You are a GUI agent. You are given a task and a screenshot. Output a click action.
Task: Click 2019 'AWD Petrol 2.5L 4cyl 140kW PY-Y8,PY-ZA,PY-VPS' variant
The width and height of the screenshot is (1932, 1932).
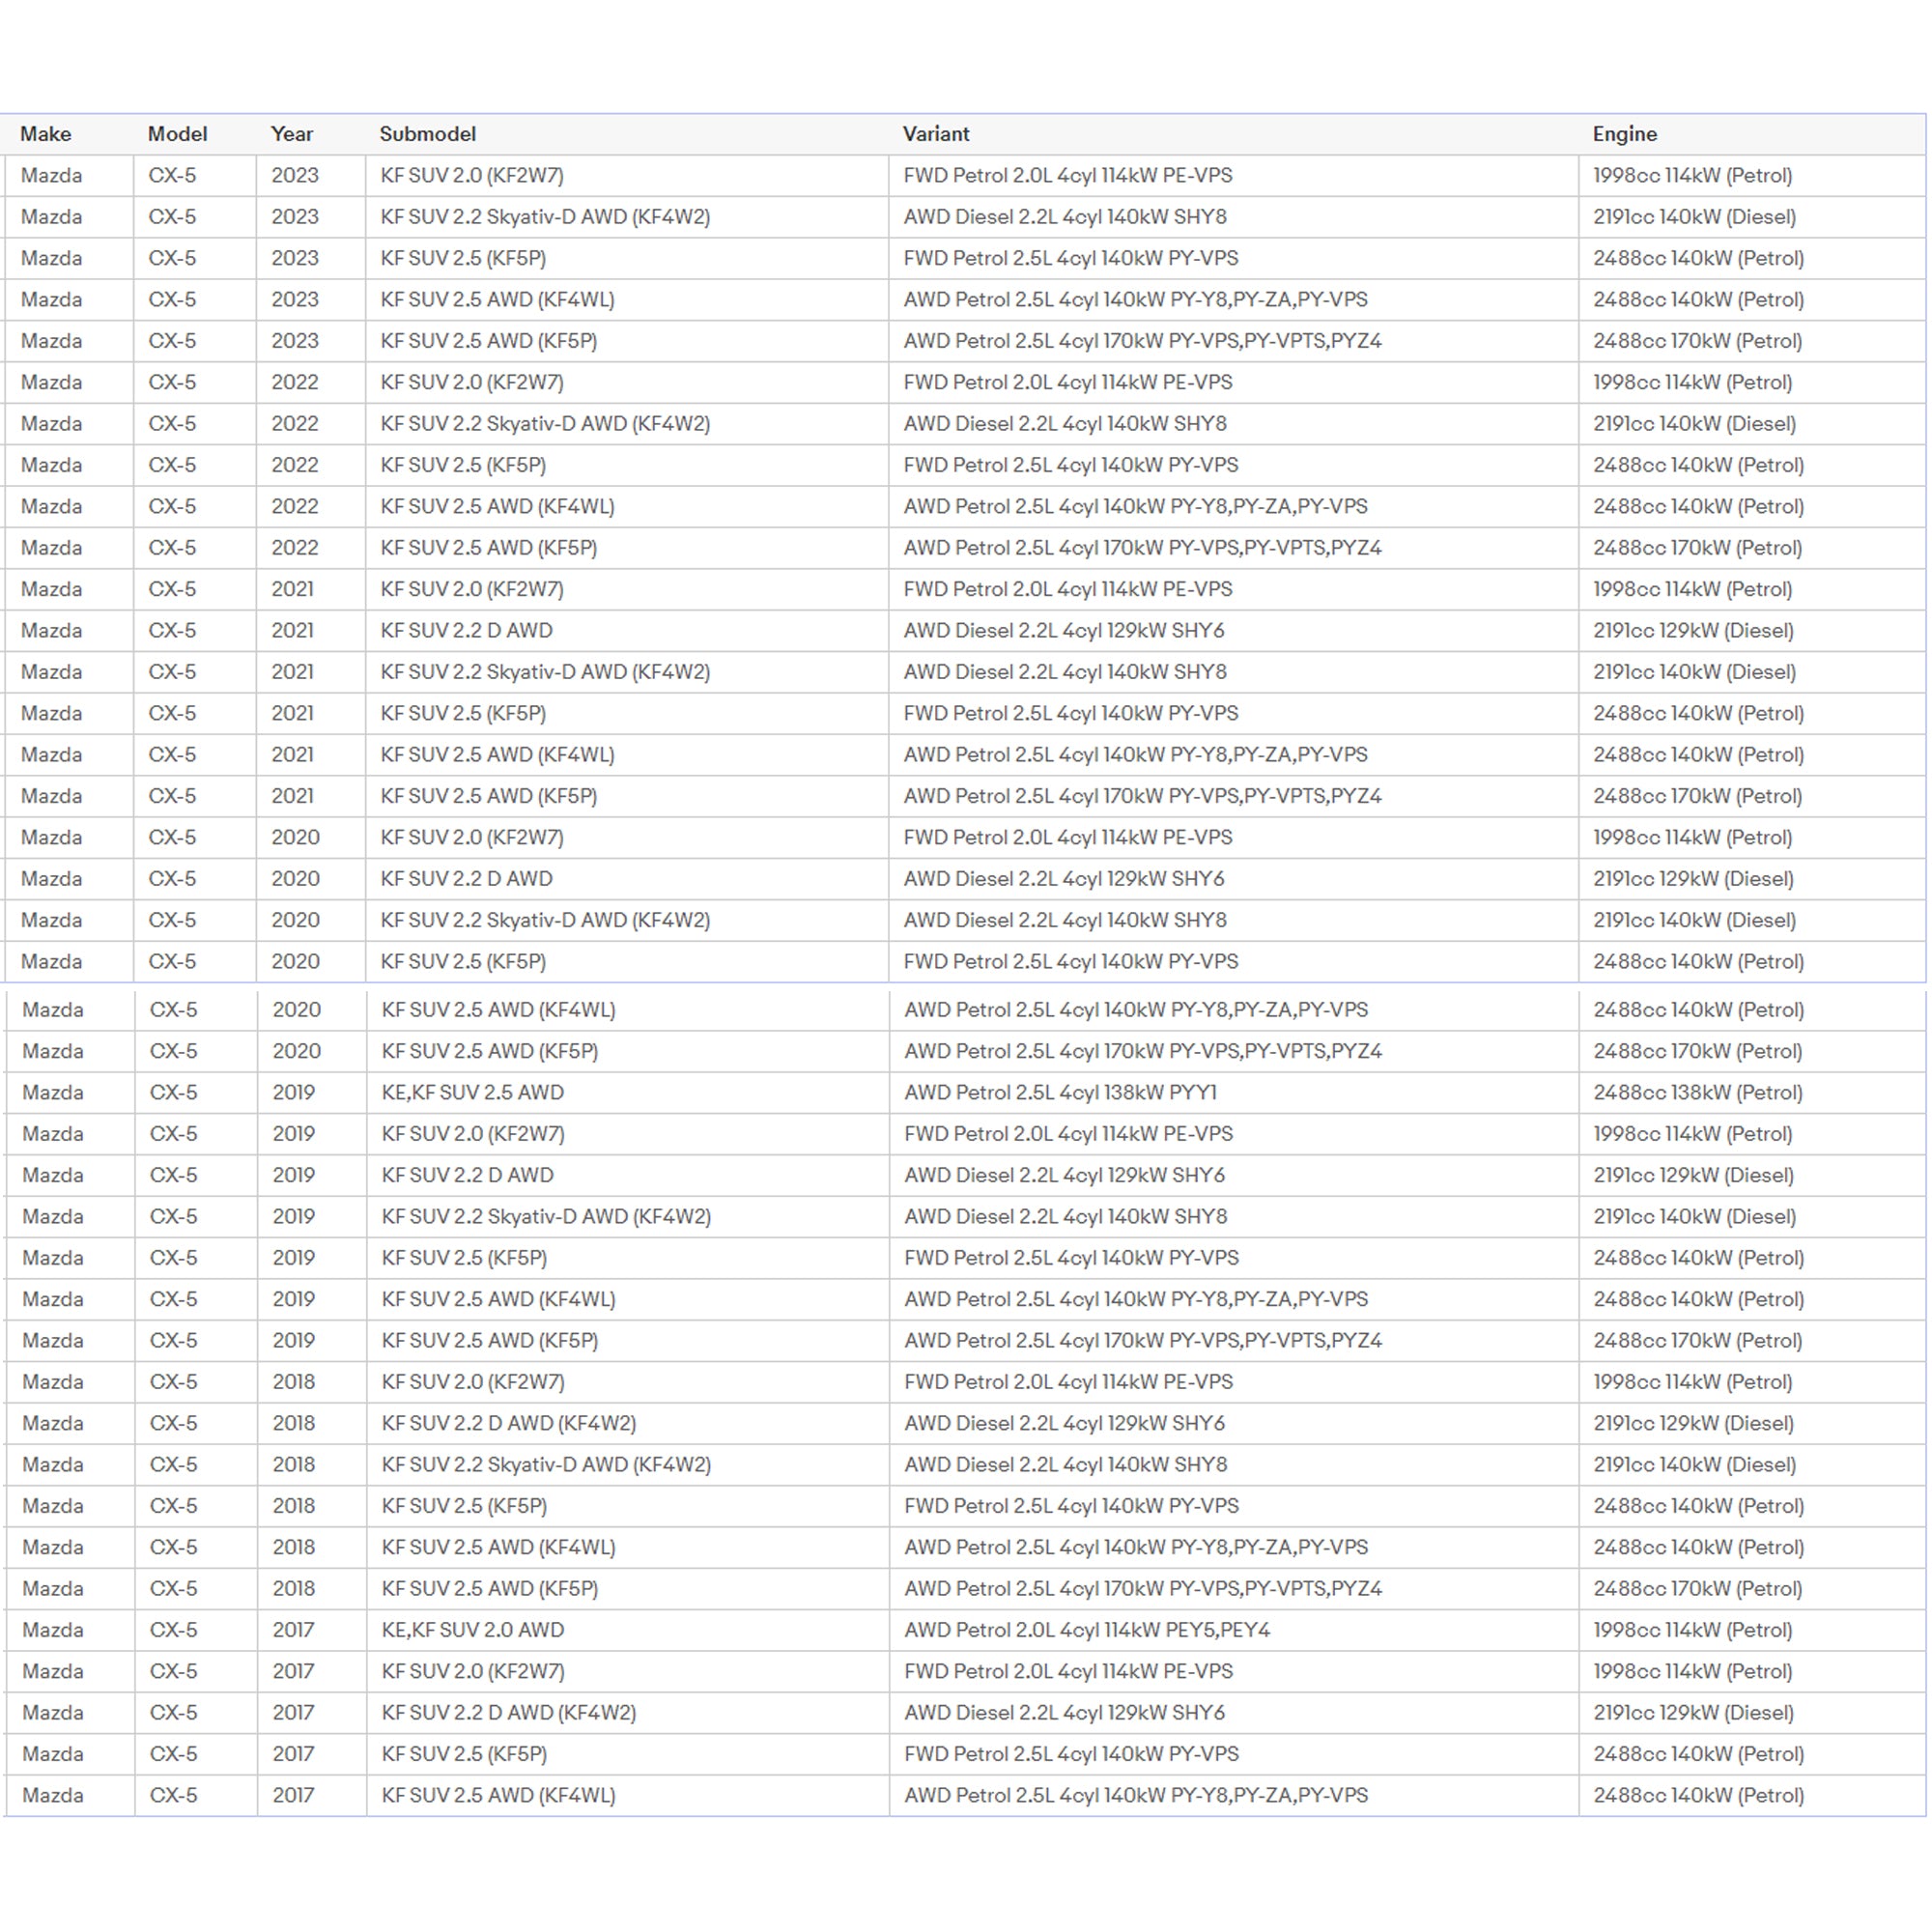pyautogui.click(x=1136, y=1300)
